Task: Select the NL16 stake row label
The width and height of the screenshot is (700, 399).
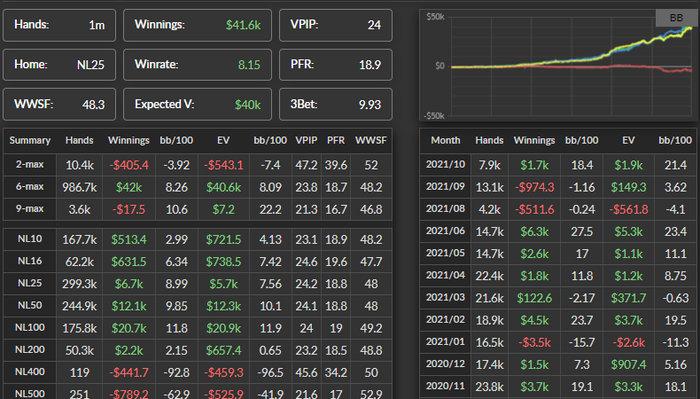Action: [30, 261]
